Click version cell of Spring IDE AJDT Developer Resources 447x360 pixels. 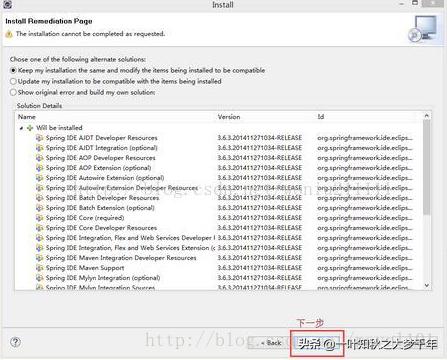(x=260, y=138)
